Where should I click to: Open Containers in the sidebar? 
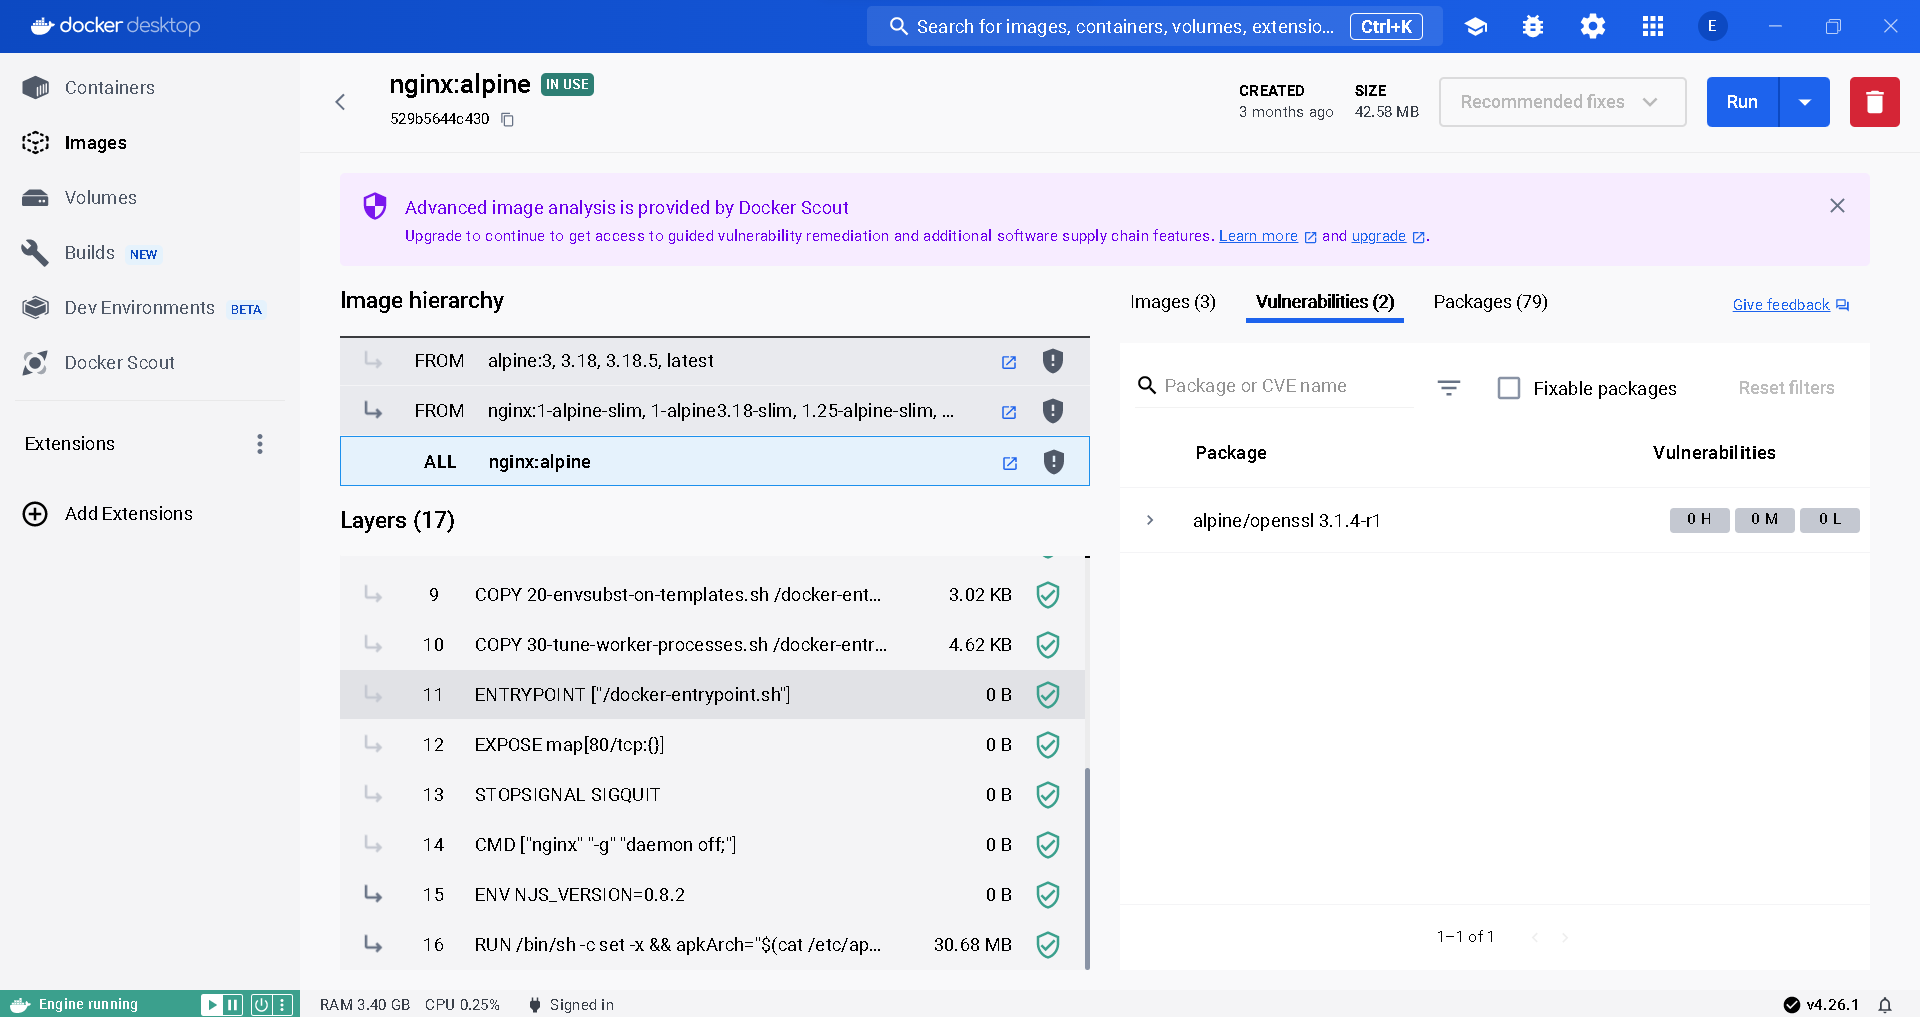click(x=109, y=88)
